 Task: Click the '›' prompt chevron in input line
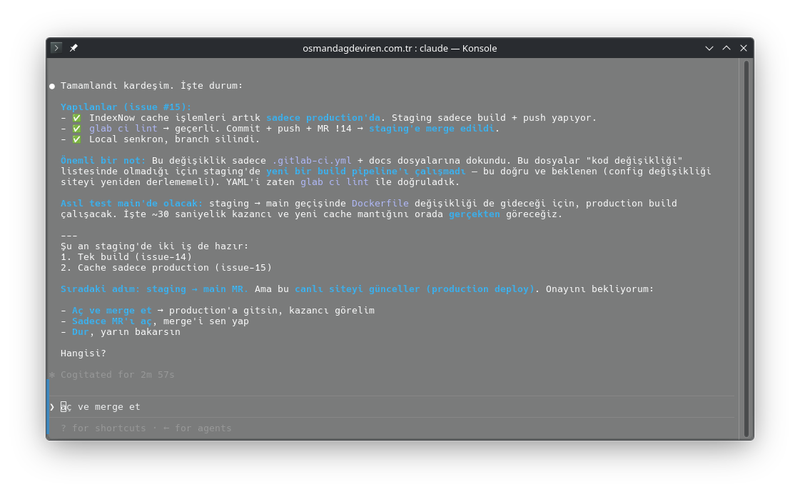coord(52,407)
